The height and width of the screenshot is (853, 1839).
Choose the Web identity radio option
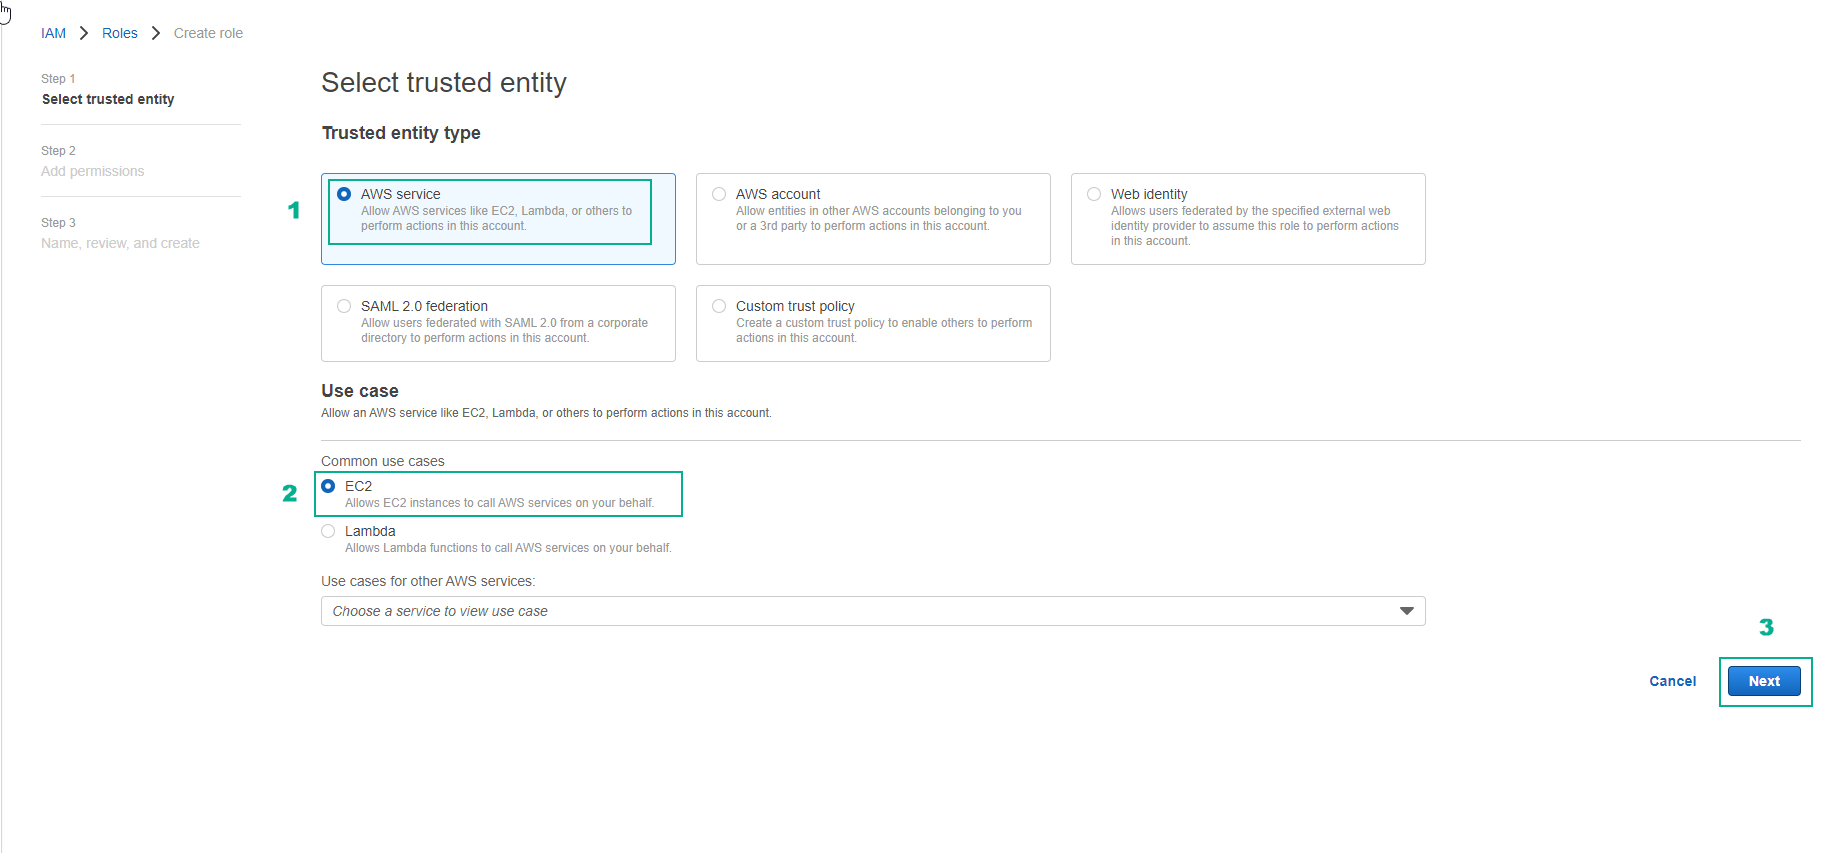(1094, 194)
